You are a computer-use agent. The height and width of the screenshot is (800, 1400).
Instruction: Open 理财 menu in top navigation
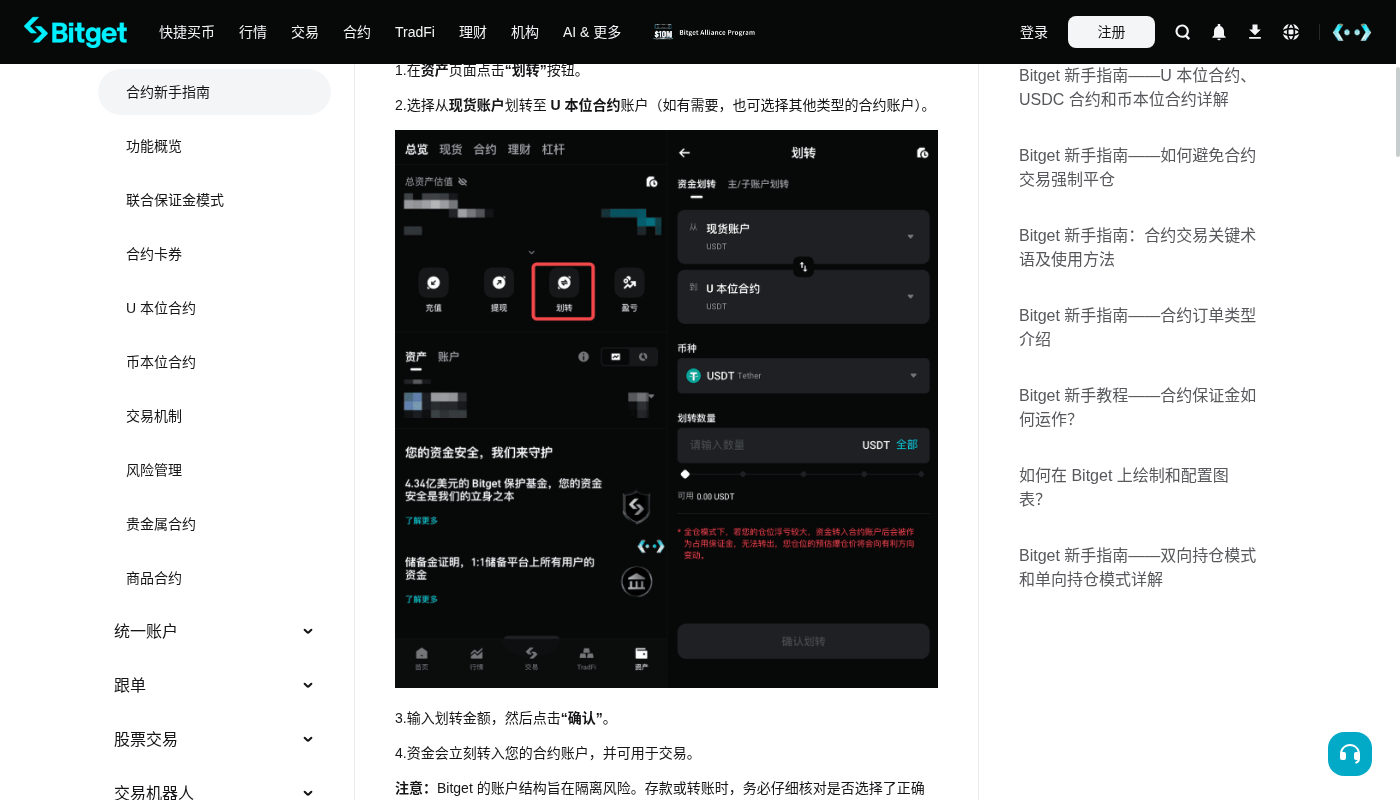click(473, 32)
